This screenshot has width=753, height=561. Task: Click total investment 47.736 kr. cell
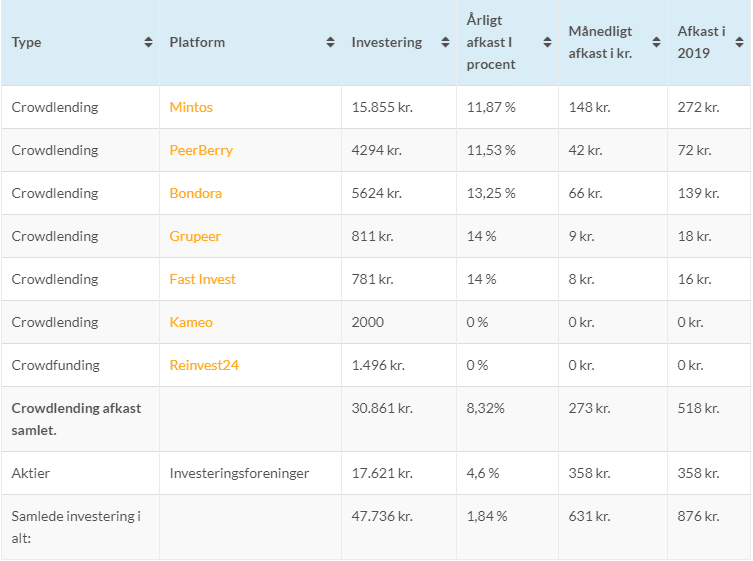(x=382, y=516)
